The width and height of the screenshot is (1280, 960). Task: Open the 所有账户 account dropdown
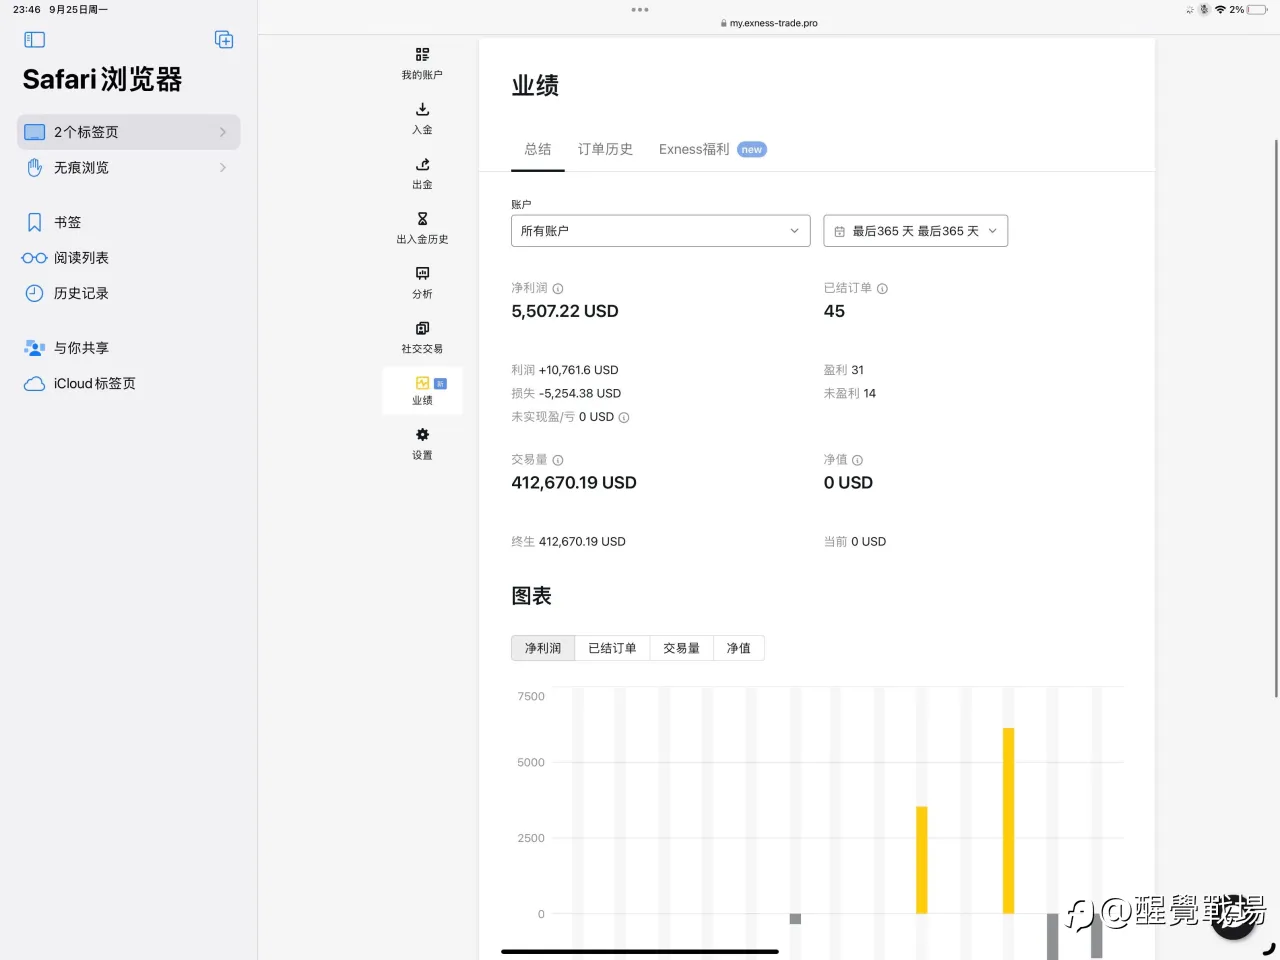coord(660,231)
